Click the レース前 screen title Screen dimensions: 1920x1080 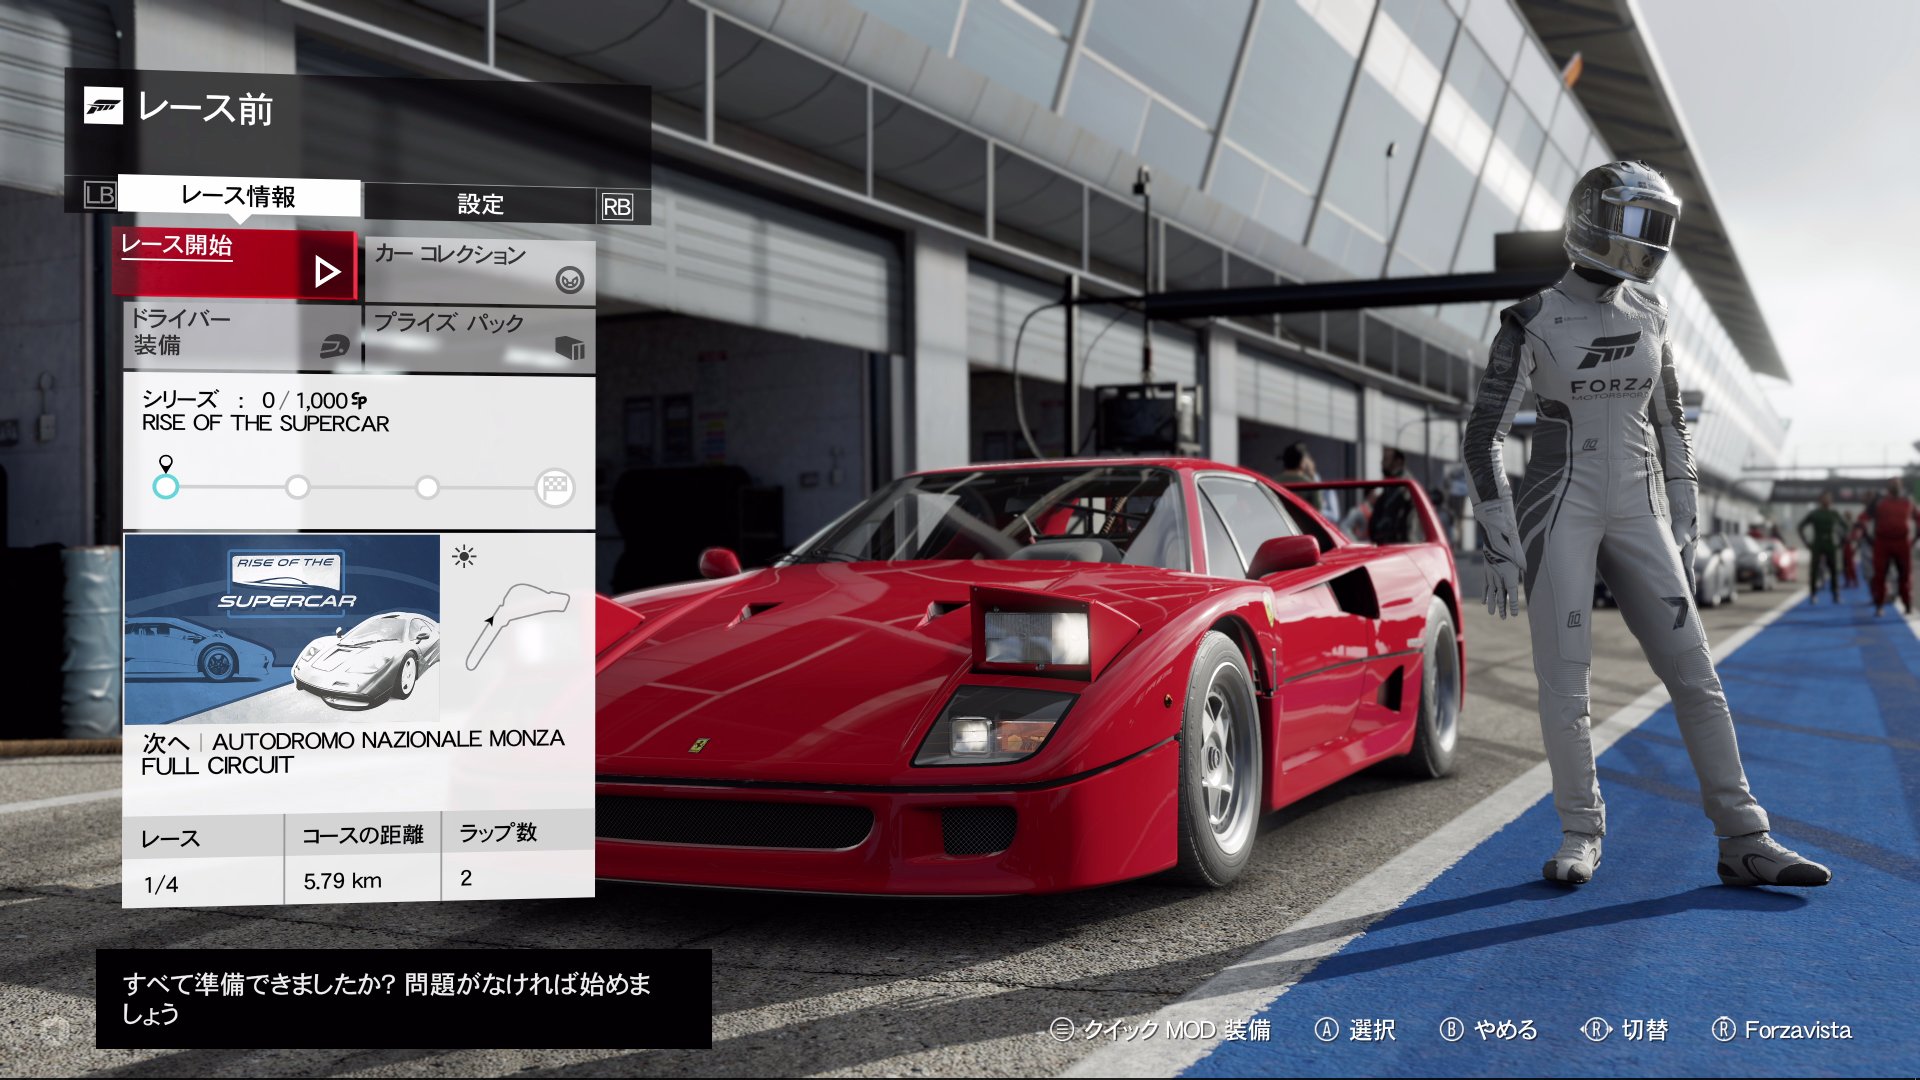(206, 108)
